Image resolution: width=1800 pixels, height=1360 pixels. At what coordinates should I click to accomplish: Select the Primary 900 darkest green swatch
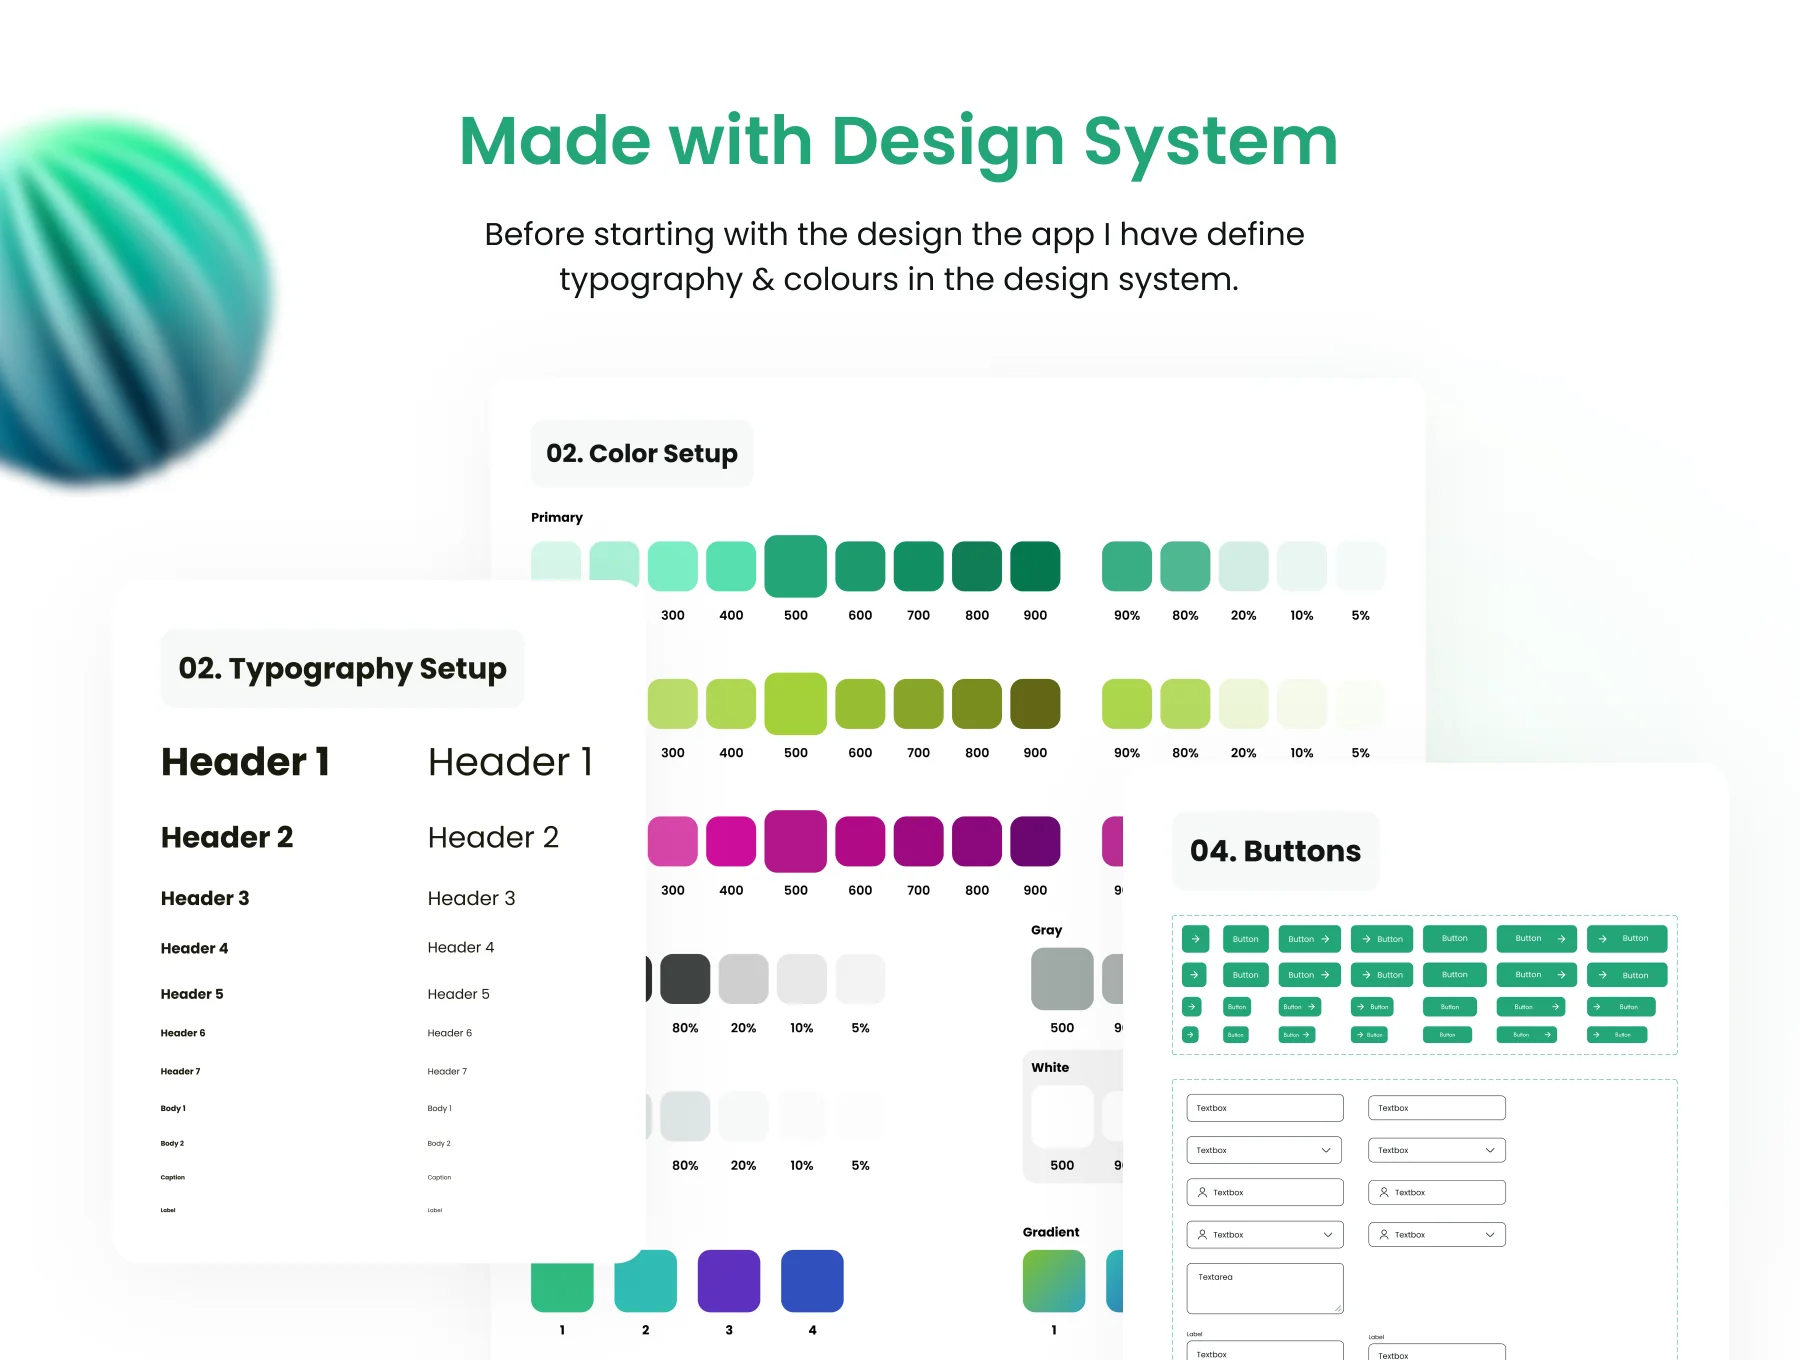(x=1035, y=566)
